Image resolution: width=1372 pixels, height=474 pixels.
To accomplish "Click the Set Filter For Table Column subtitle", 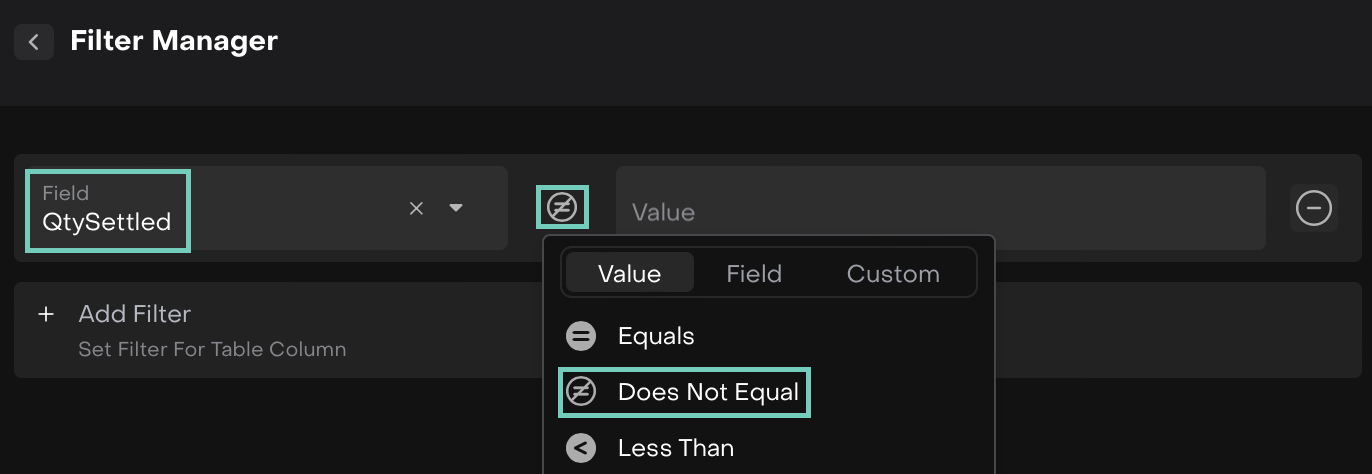I will [212, 349].
